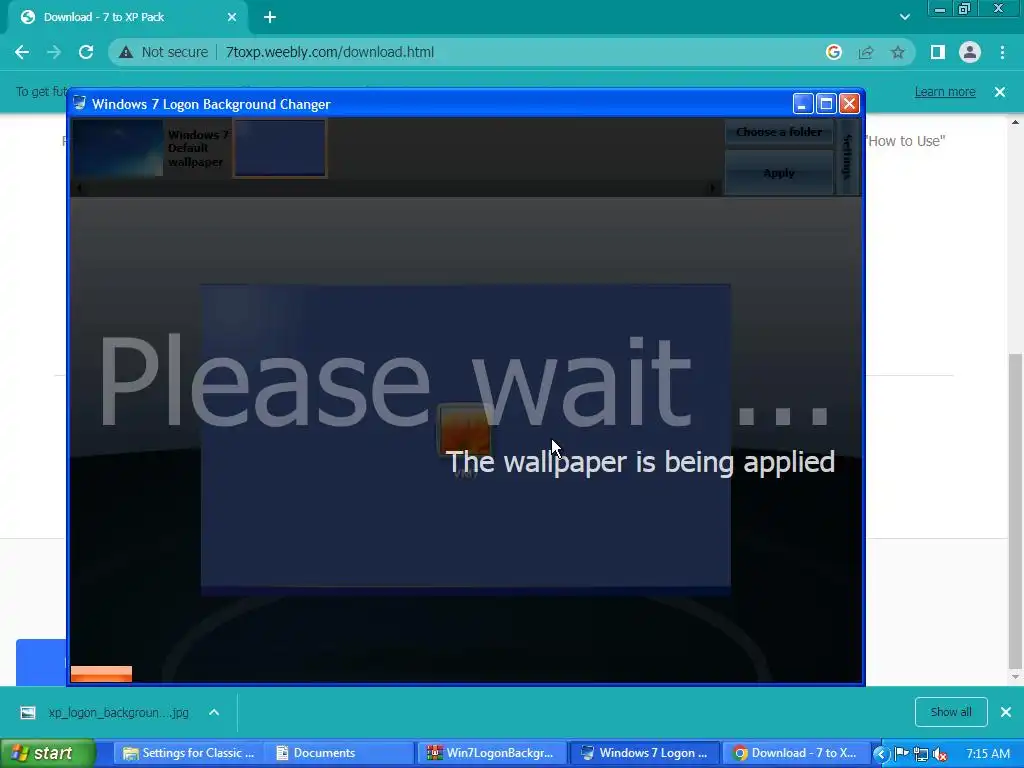Image resolution: width=1024 pixels, height=768 pixels.
Task: Select the dark blue wallpaper thumbnail
Action: coord(280,148)
